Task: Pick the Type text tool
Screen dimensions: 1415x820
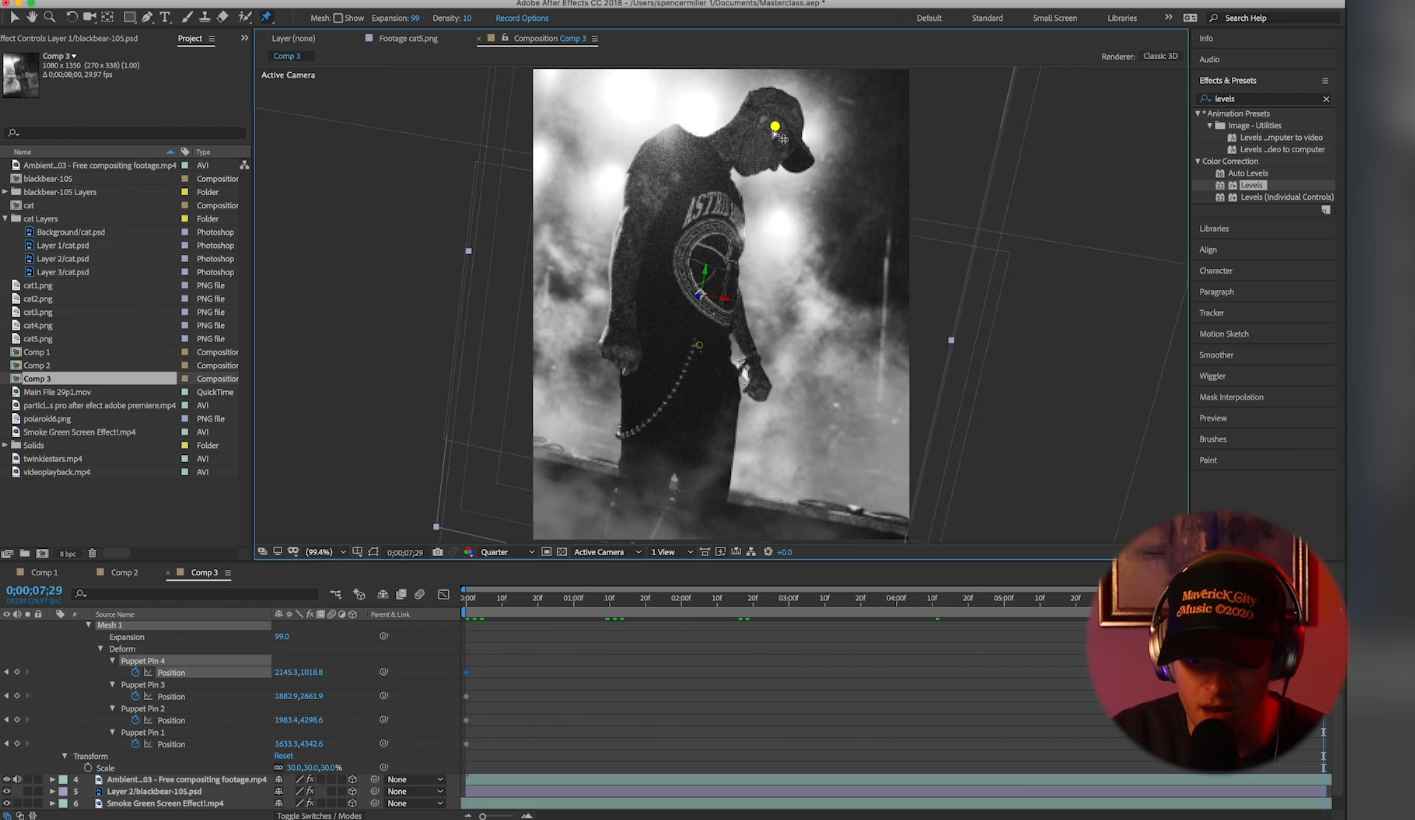Action: coord(165,18)
